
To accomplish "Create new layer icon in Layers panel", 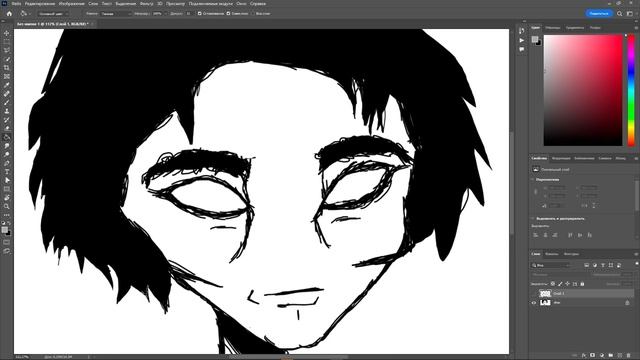I will (x=620, y=356).
